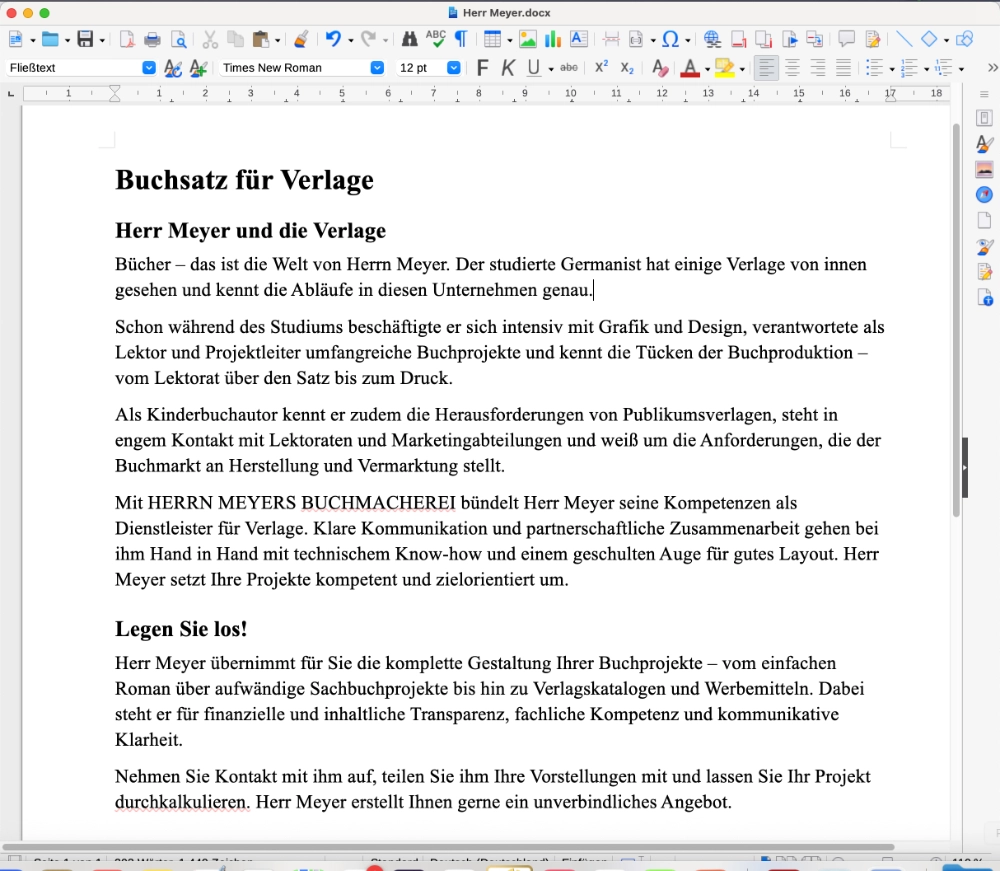Toggle underline formatting
Screen dimensions: 1000x871
[x=534, y=68]
